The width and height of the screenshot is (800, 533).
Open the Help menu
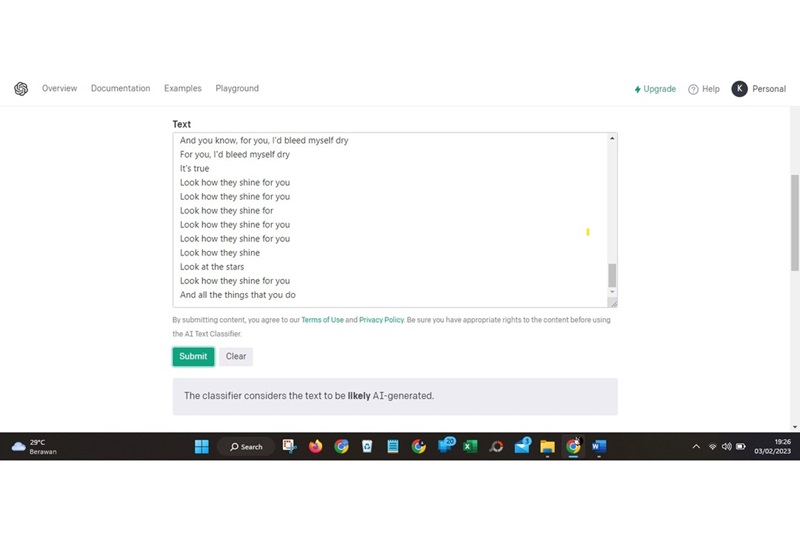[704, 89]
